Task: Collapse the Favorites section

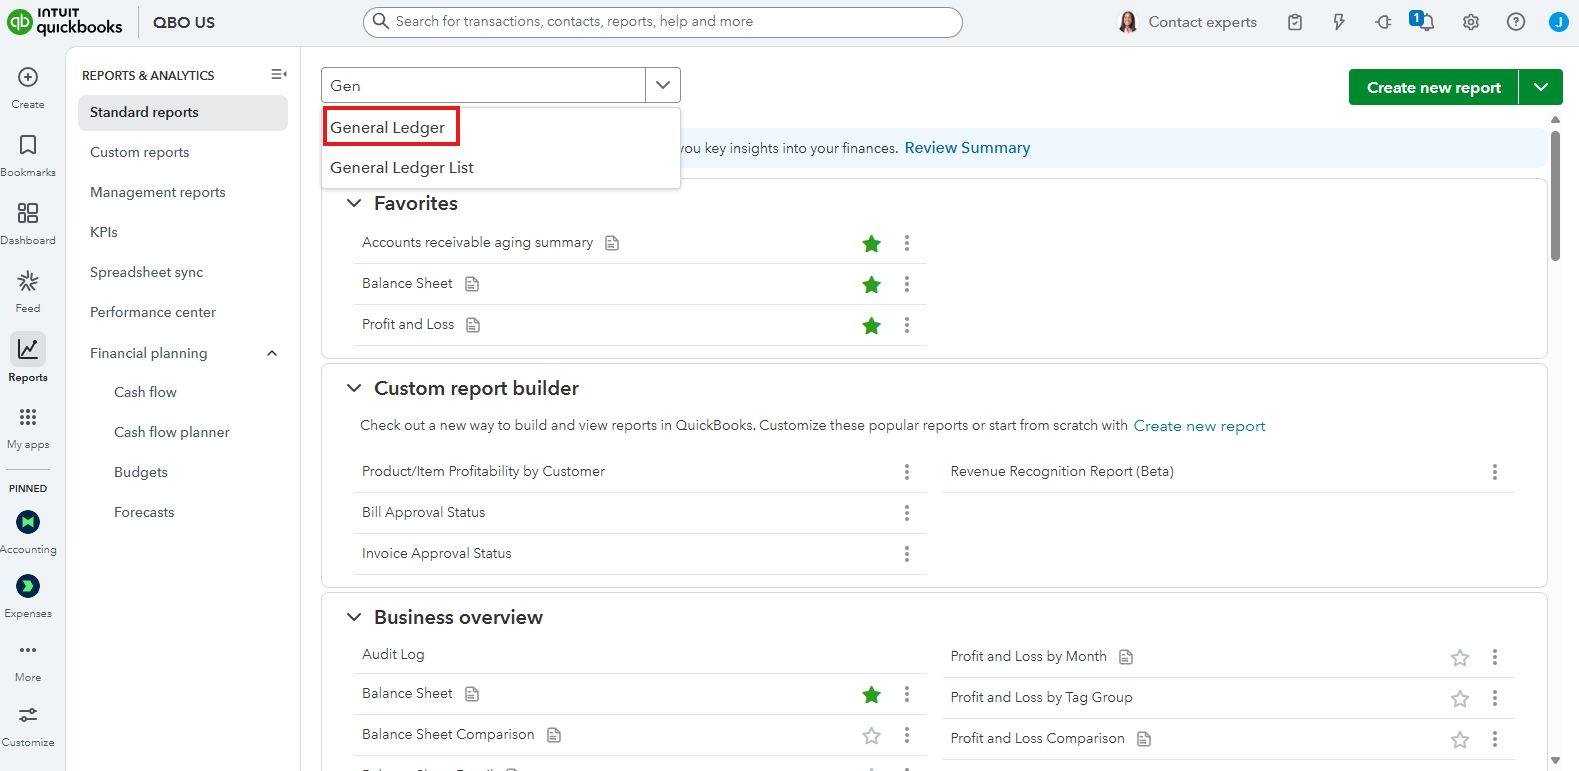Action: tap(353, 203)
